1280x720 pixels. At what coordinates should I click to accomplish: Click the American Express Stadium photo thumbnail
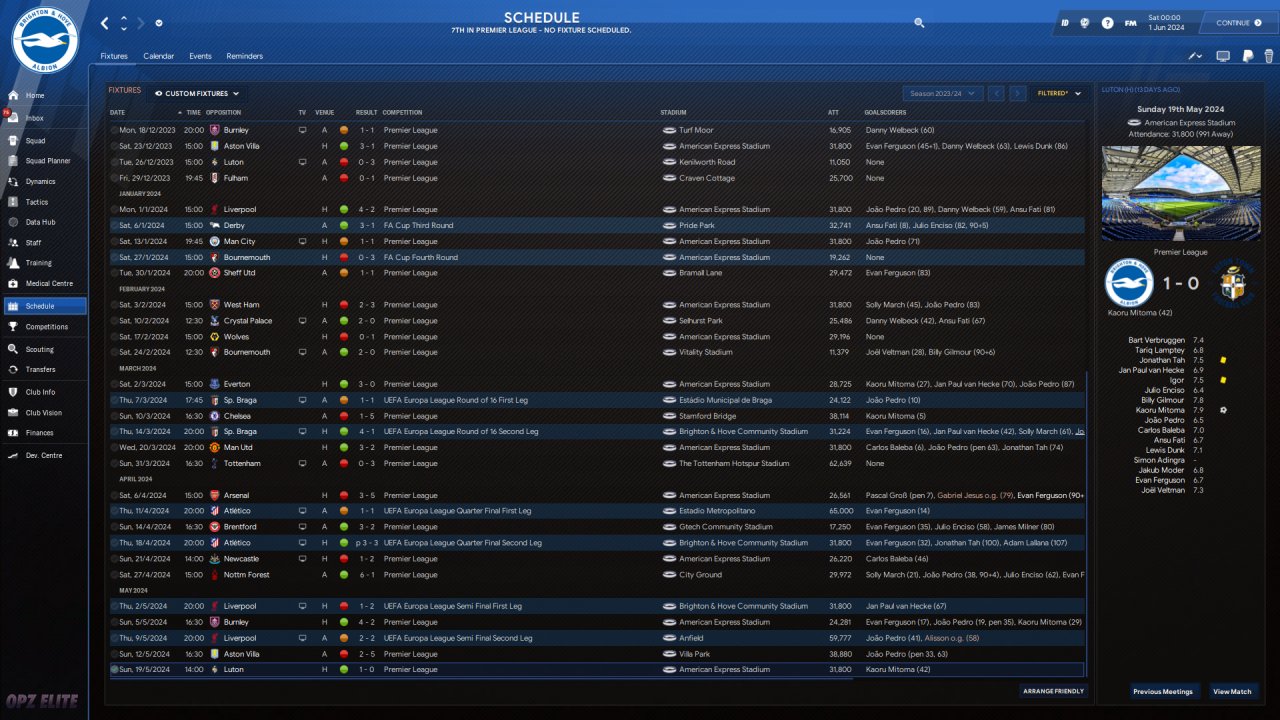pos(1181,194)
